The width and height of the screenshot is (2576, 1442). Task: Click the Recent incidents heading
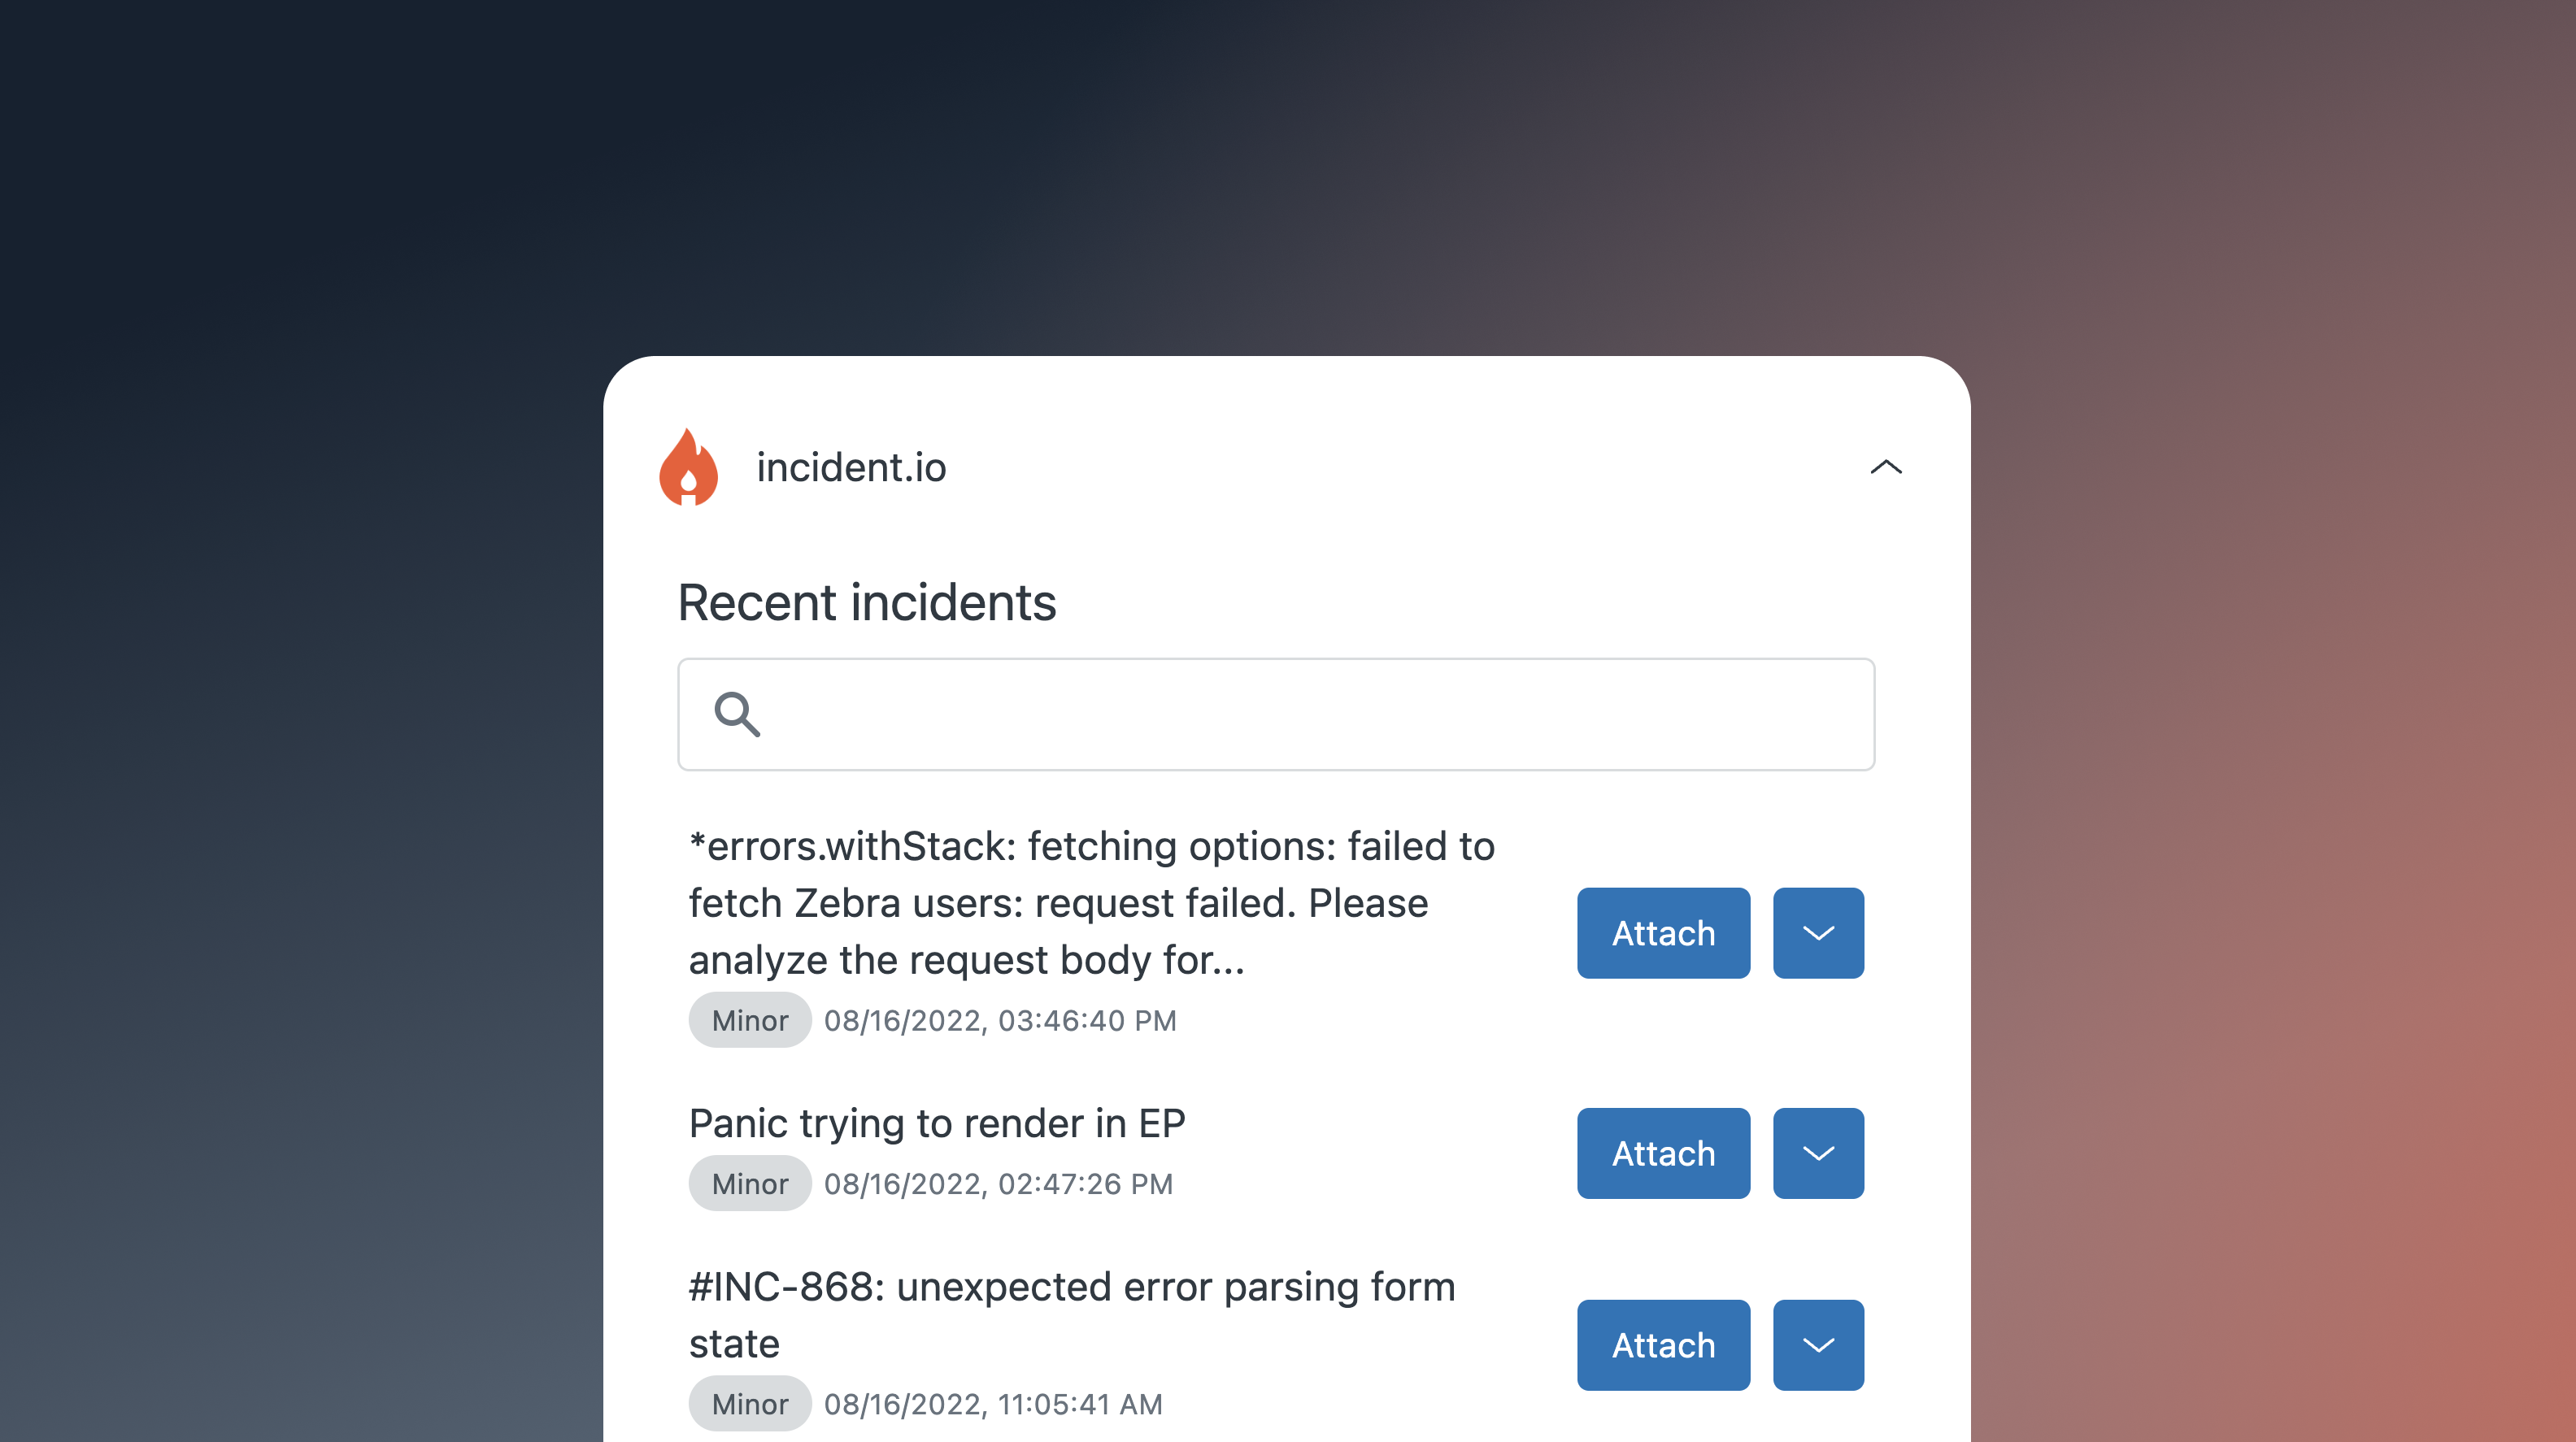pyautogui.click(x=867, y=602)
